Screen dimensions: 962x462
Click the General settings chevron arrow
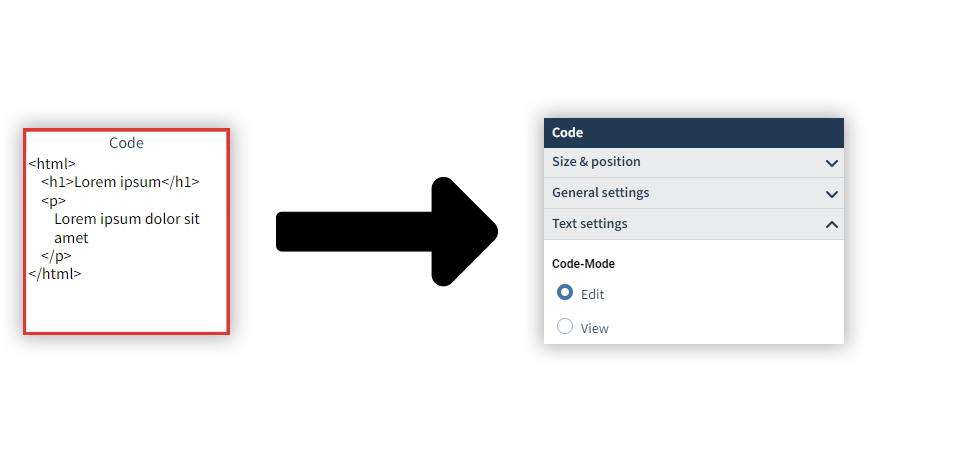831,194
